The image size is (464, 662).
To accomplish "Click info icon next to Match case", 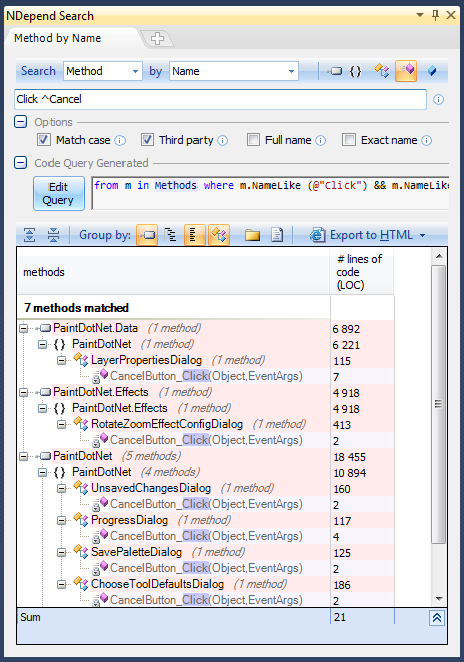I will pos(121,141).
